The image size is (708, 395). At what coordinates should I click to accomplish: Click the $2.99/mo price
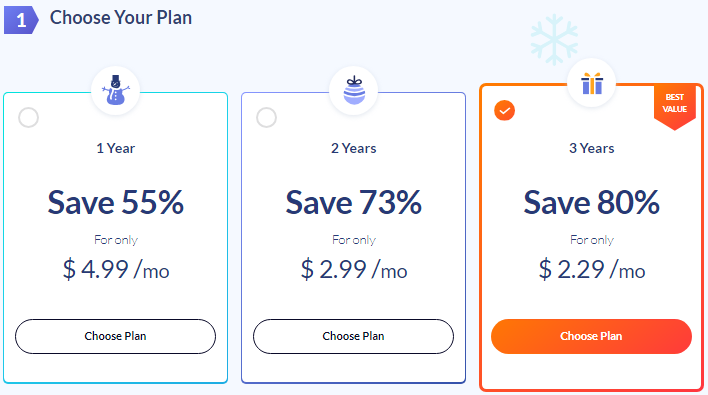[354, 270]
